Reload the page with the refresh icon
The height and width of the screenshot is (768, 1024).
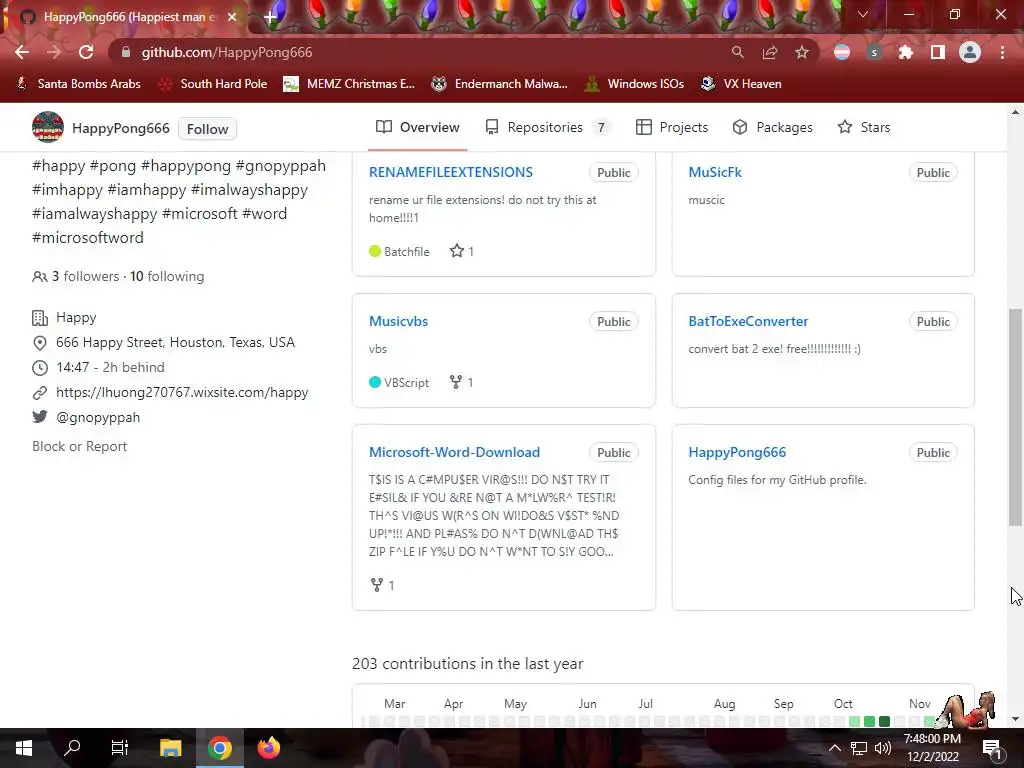click(x=86, y=52)
